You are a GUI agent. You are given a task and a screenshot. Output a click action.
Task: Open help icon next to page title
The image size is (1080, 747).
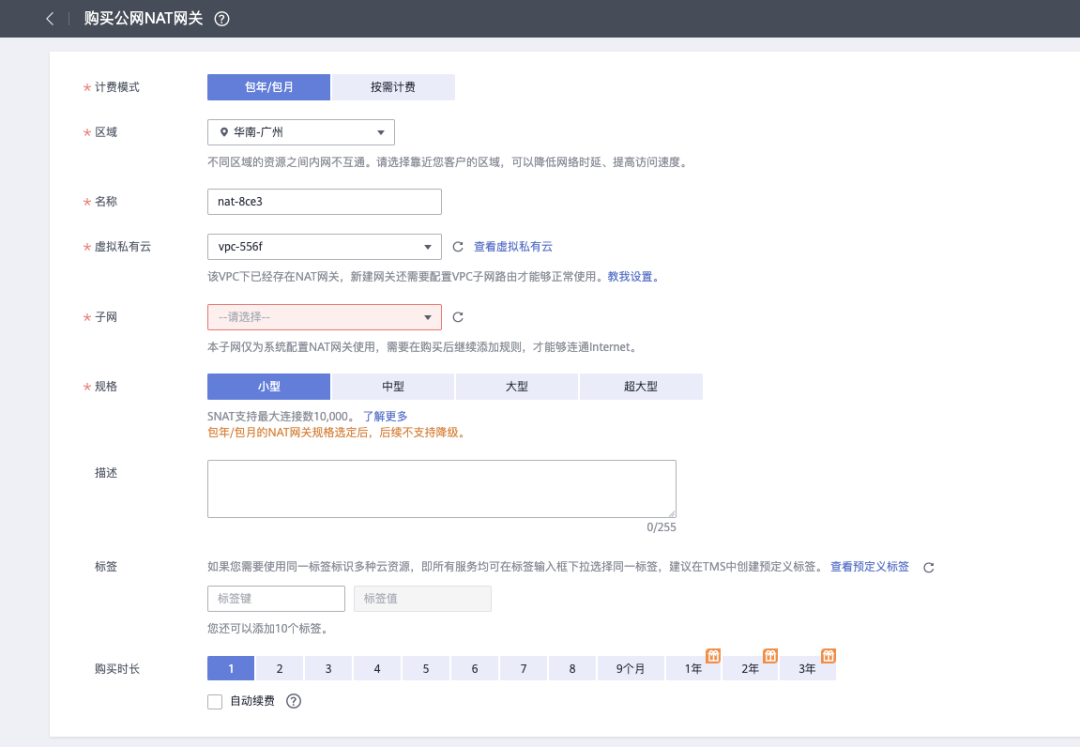(x=221, y=18)
